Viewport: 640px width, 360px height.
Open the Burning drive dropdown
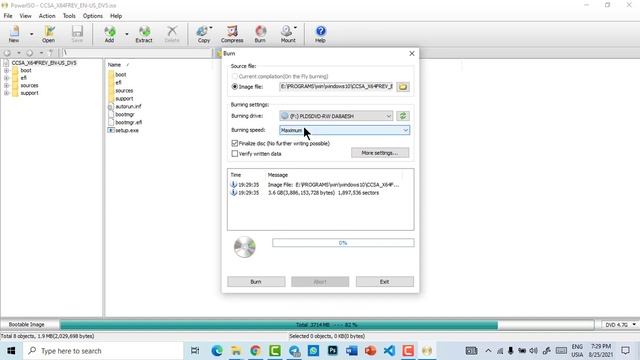pyautogui.click(x=336, y=116)
